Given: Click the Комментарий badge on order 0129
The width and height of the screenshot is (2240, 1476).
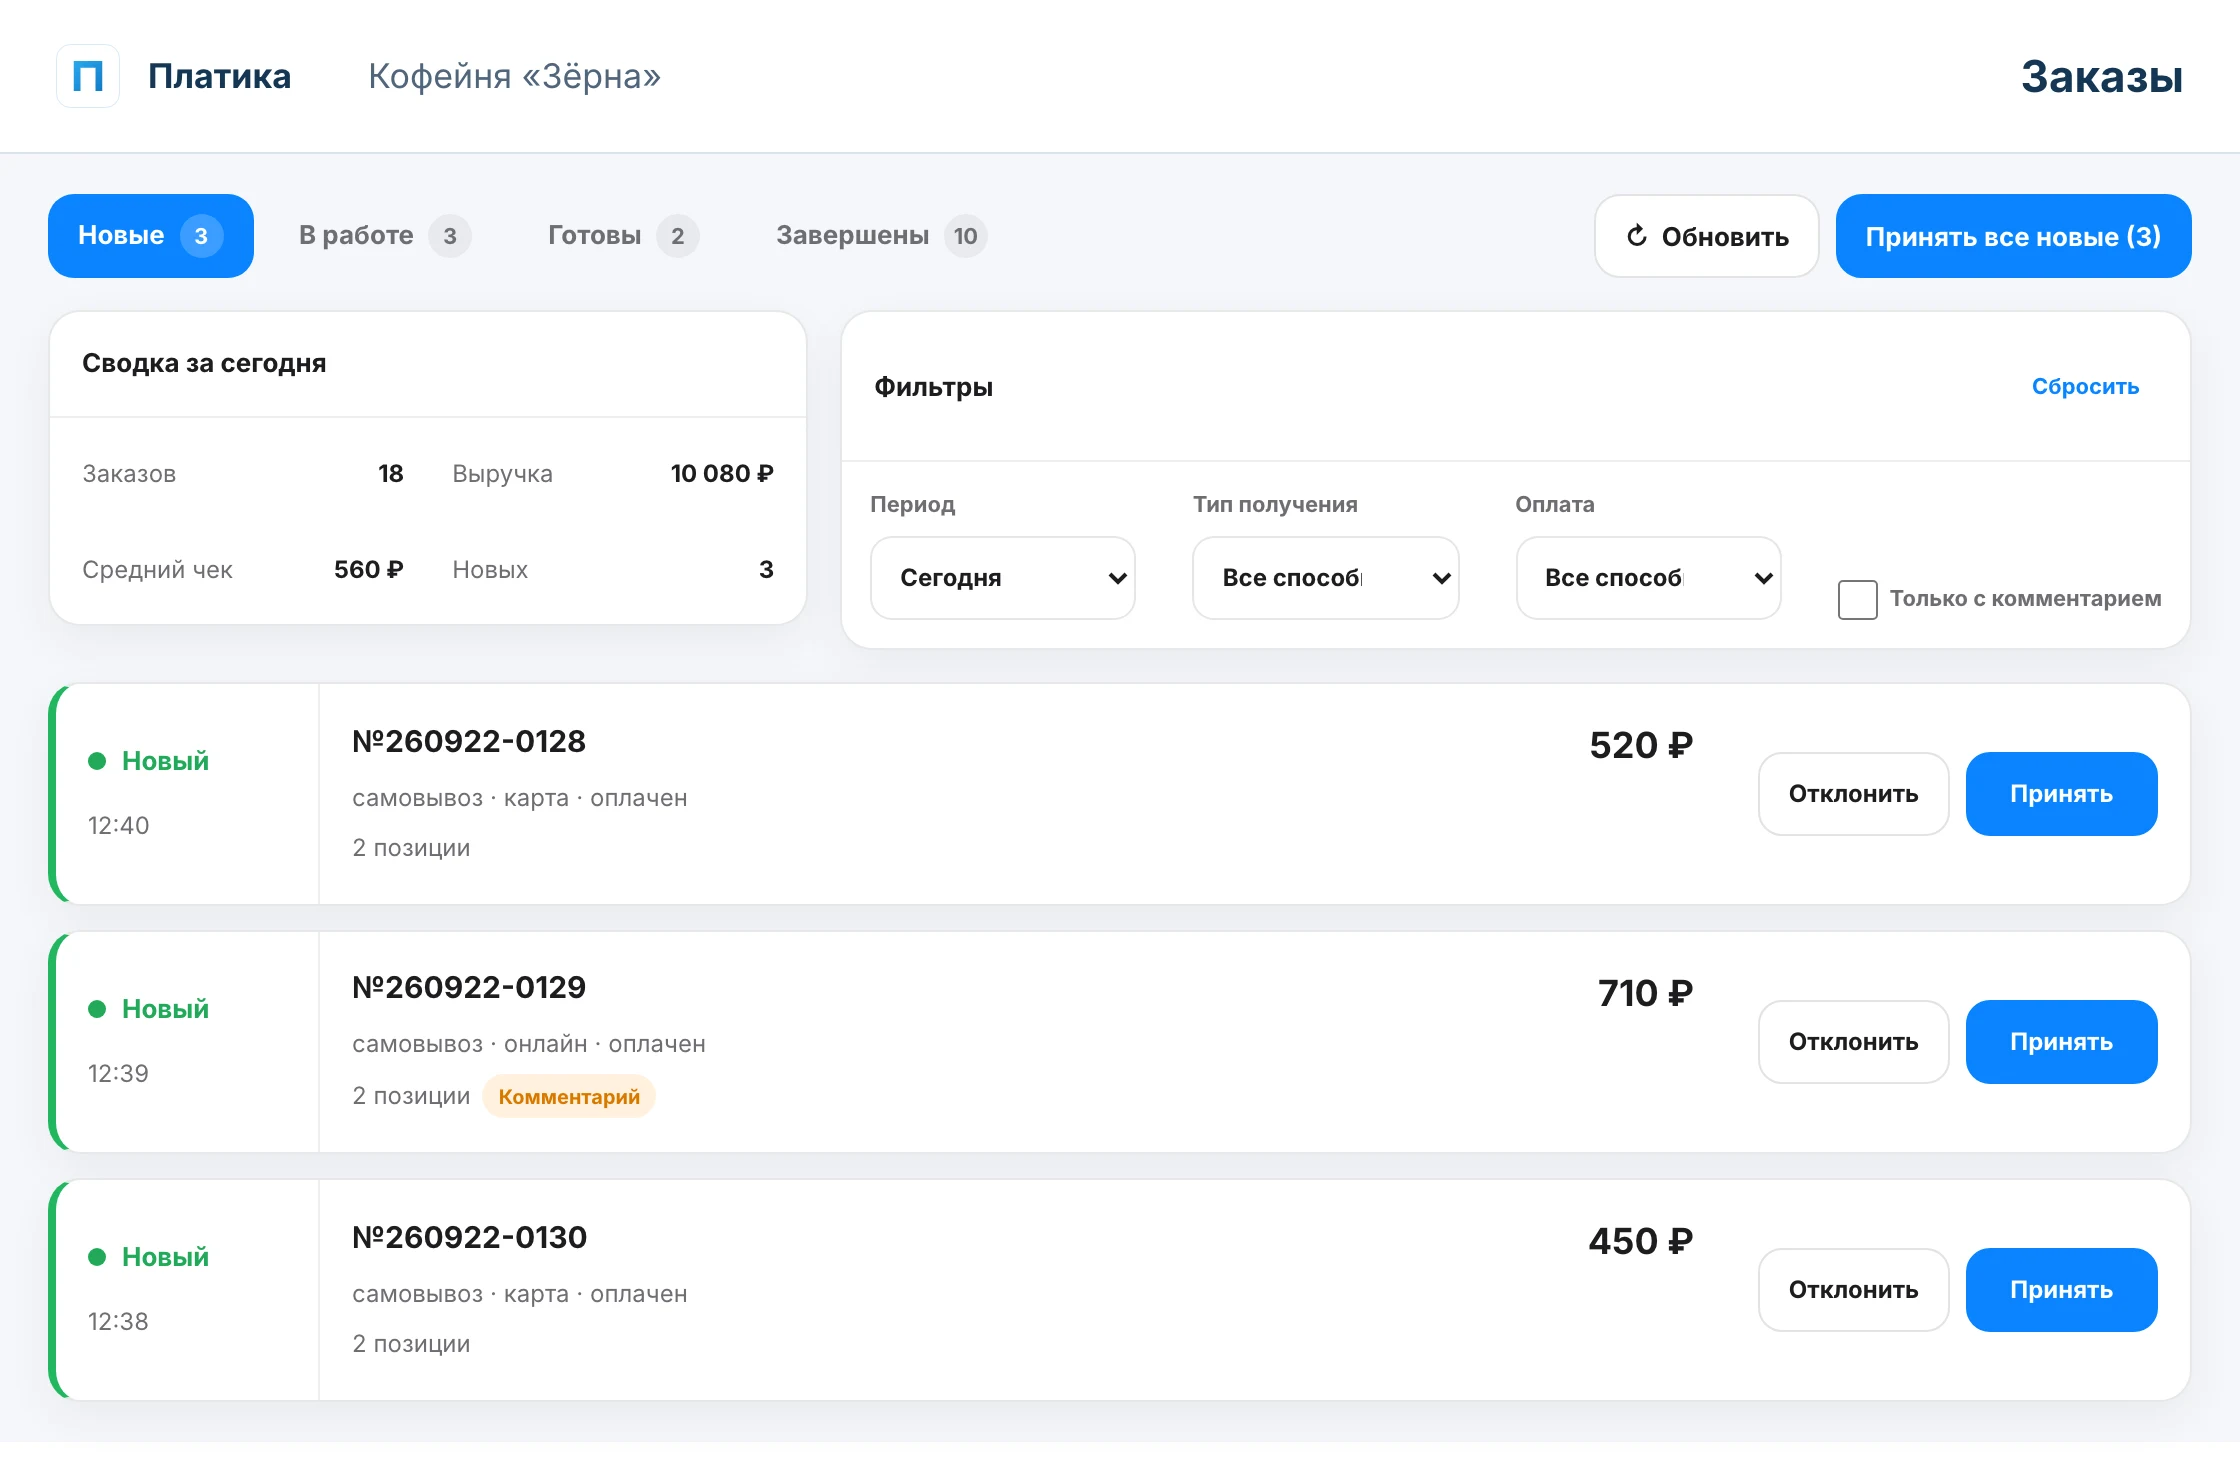Looking at the screenshot, I should tap(569, 1097).
